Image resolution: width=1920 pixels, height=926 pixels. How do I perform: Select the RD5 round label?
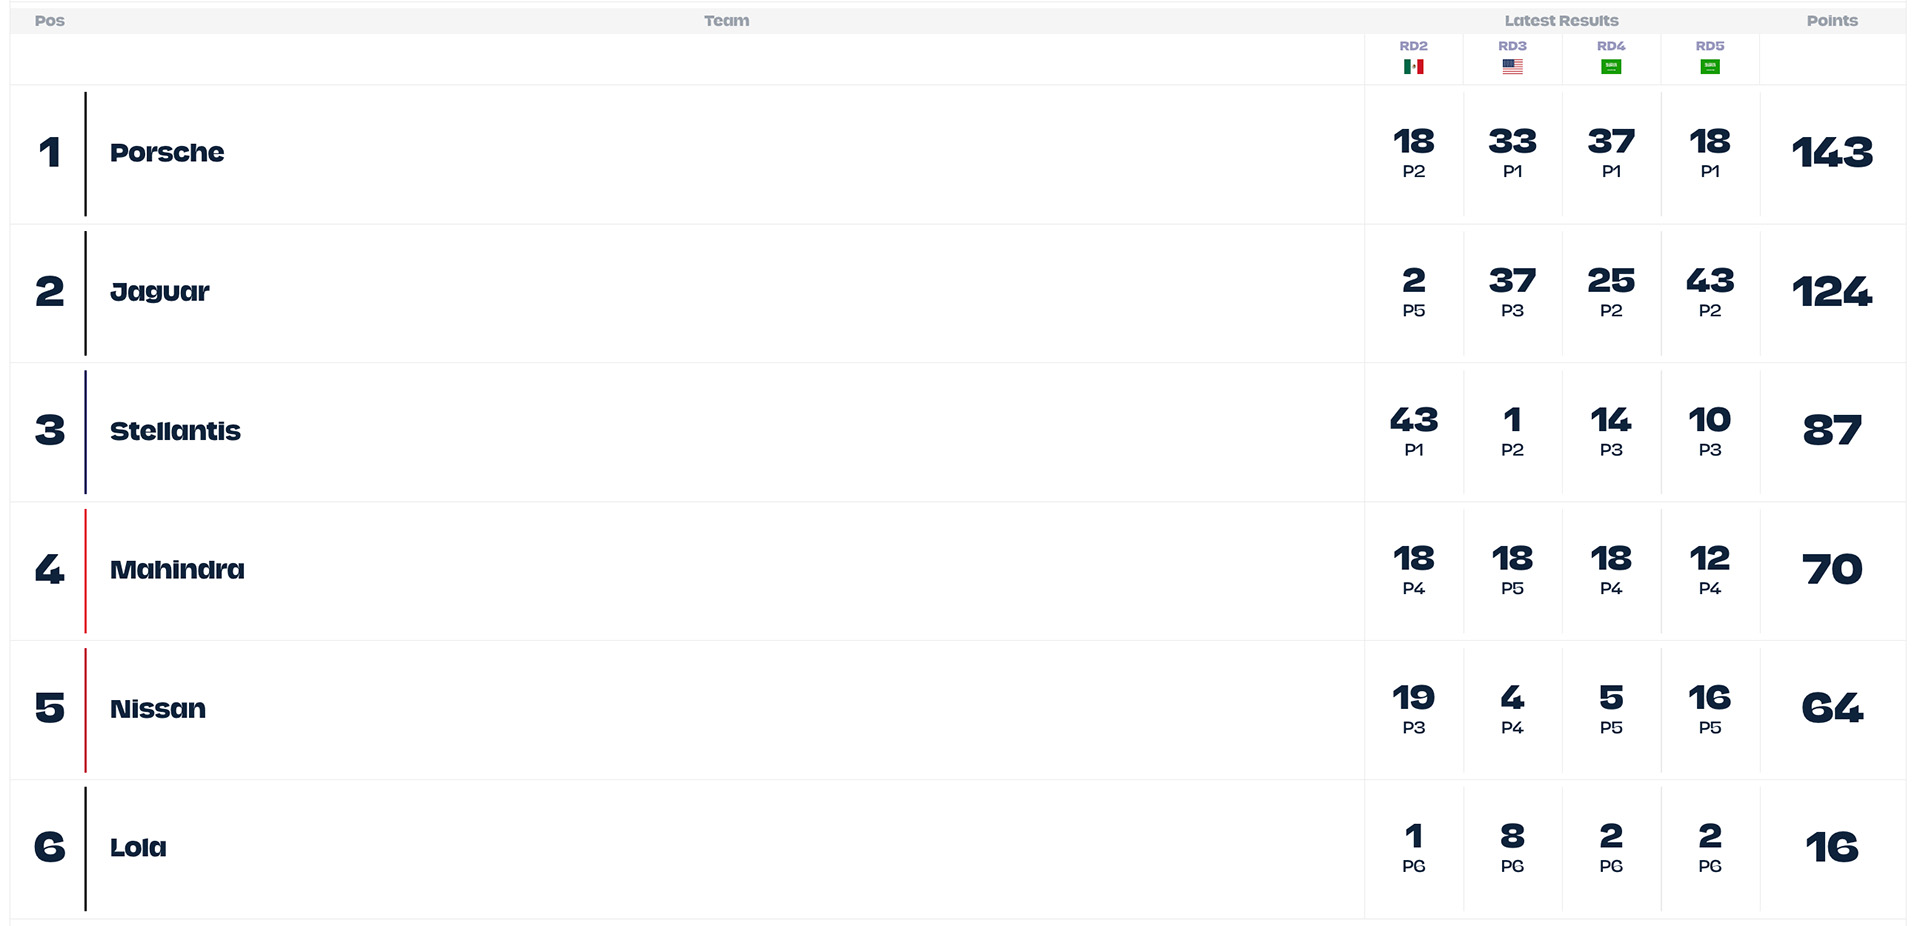click(1710, 46)
